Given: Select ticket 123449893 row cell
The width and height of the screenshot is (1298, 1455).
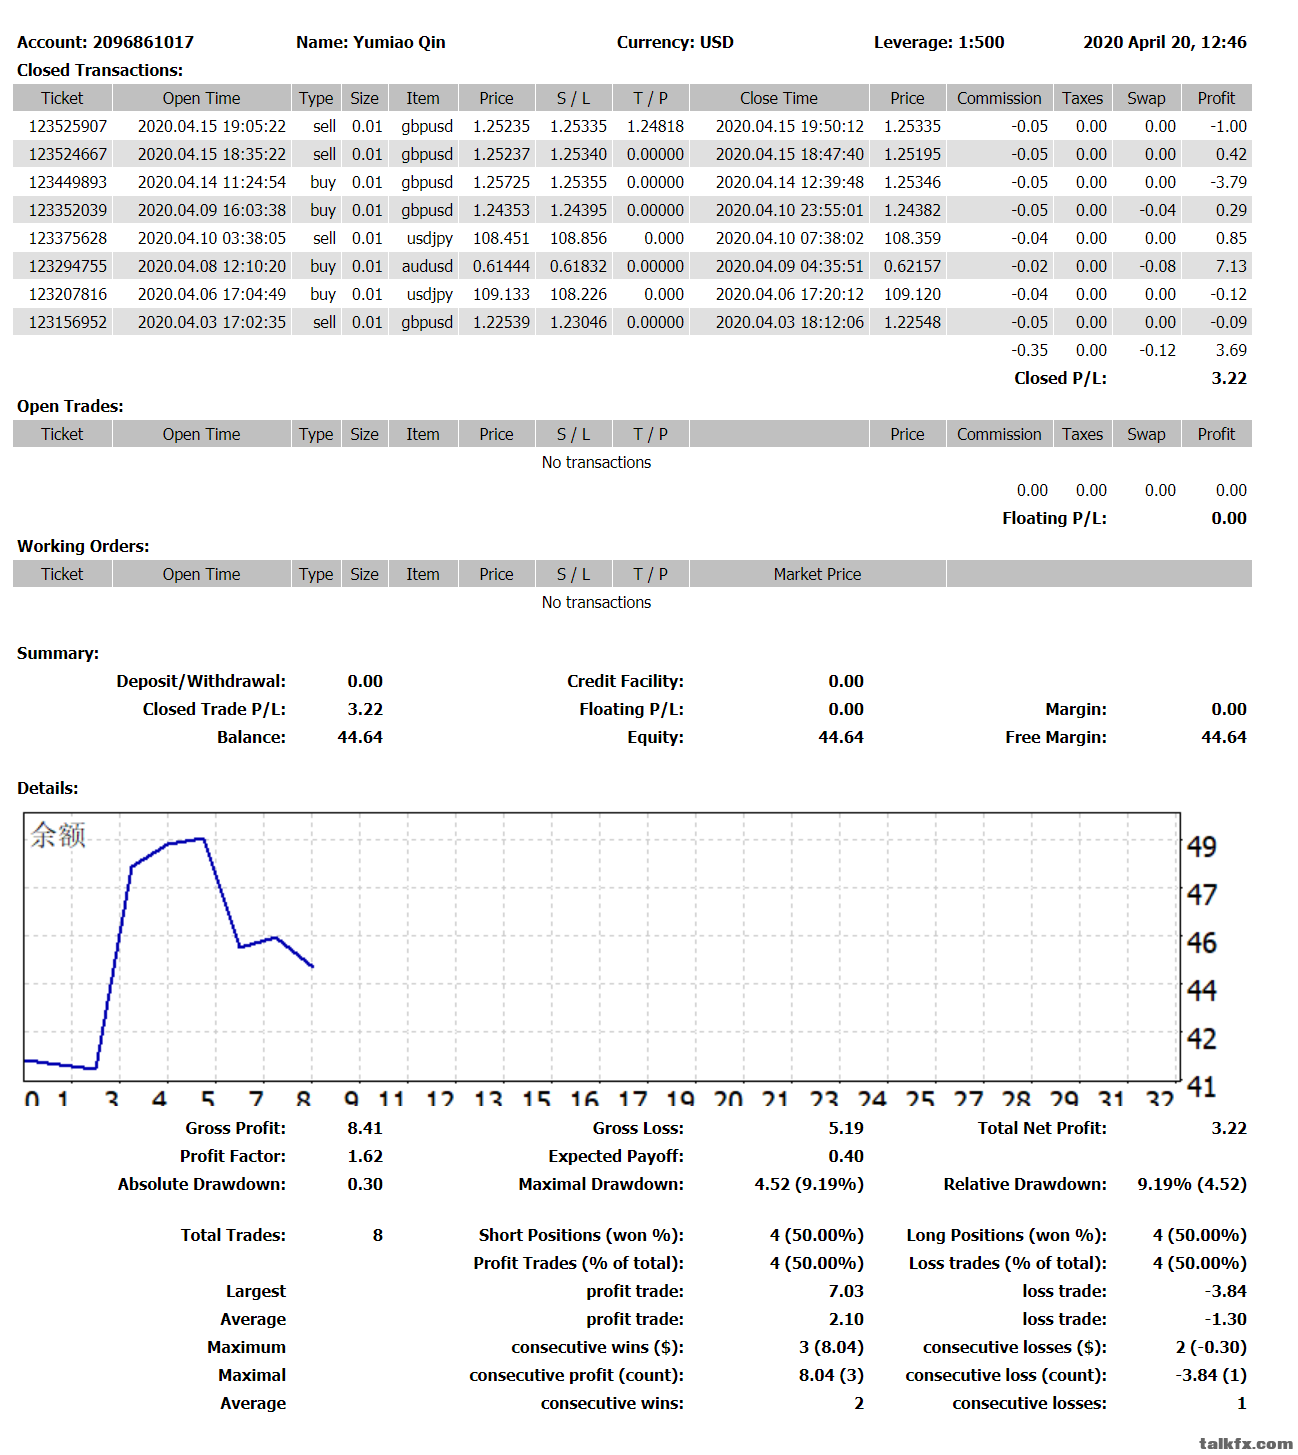Looking at the screenshot, I should tap(67, 182).
